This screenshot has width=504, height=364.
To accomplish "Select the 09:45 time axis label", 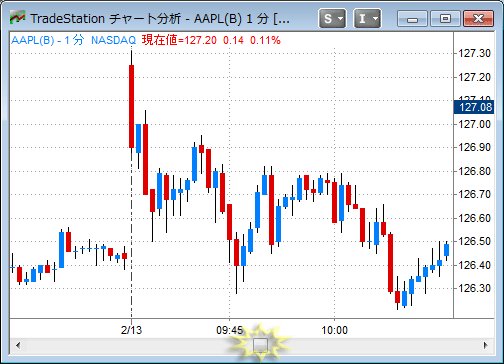I will 229,330.
